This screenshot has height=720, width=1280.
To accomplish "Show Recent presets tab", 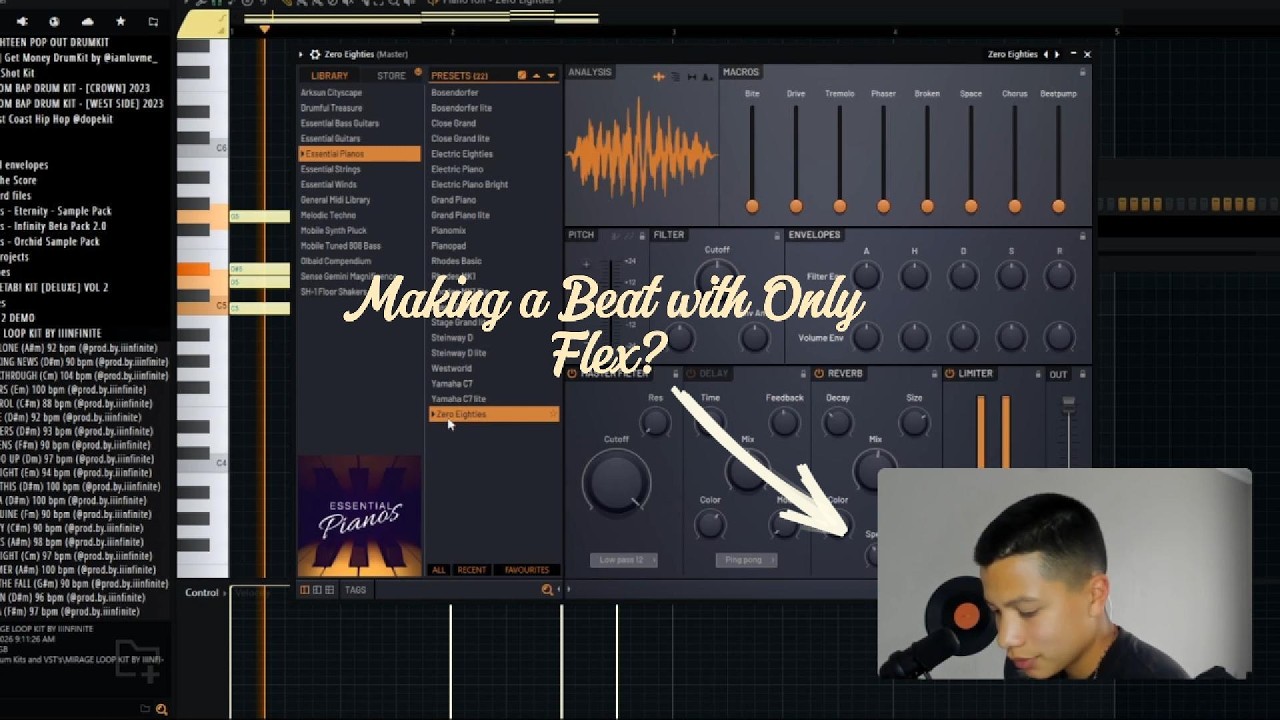I will click(471, 570).
